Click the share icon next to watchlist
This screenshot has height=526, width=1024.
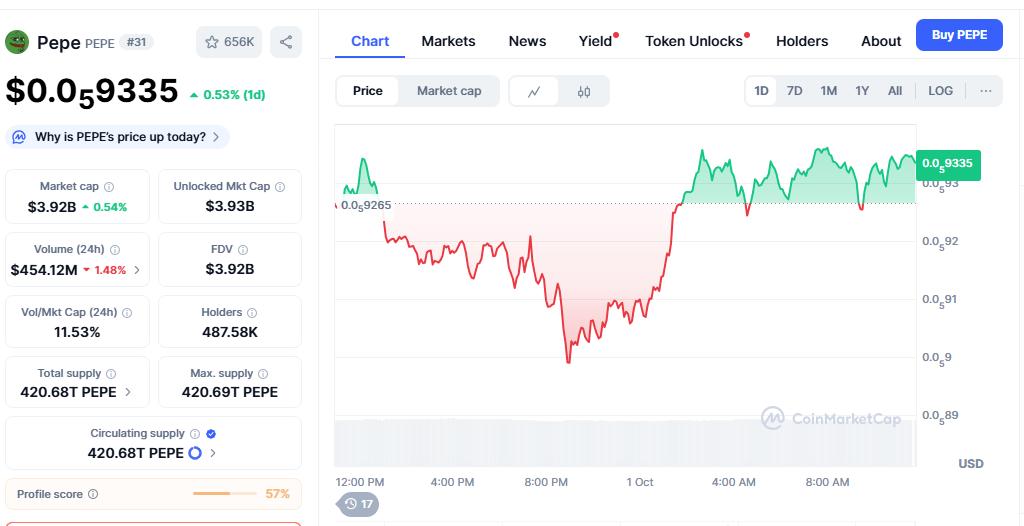pos(286,42)
